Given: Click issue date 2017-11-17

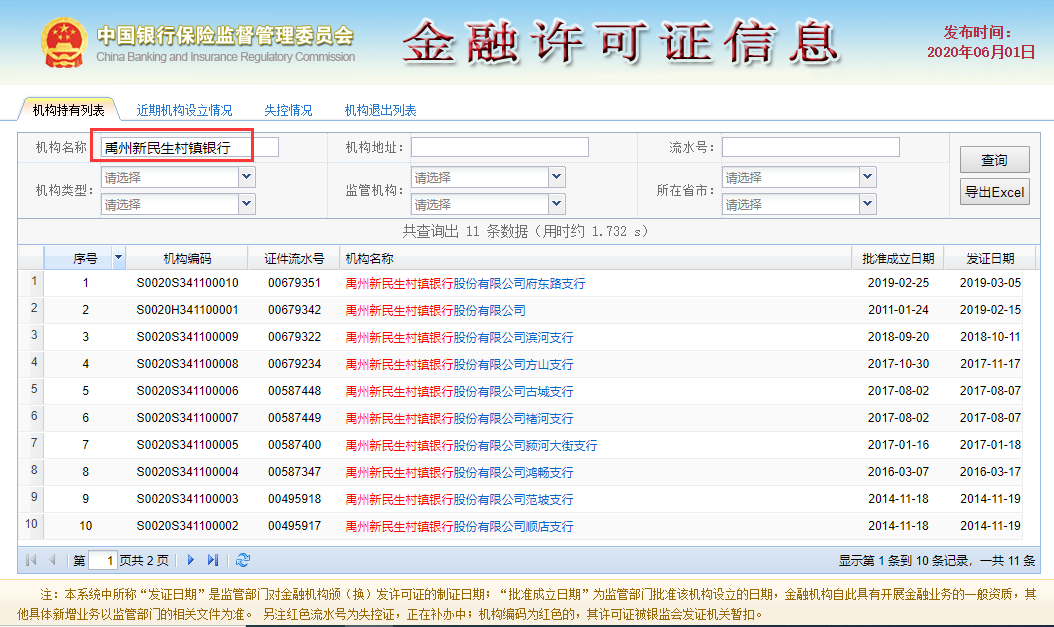Looking at the screenshot, I should (990, 364).
